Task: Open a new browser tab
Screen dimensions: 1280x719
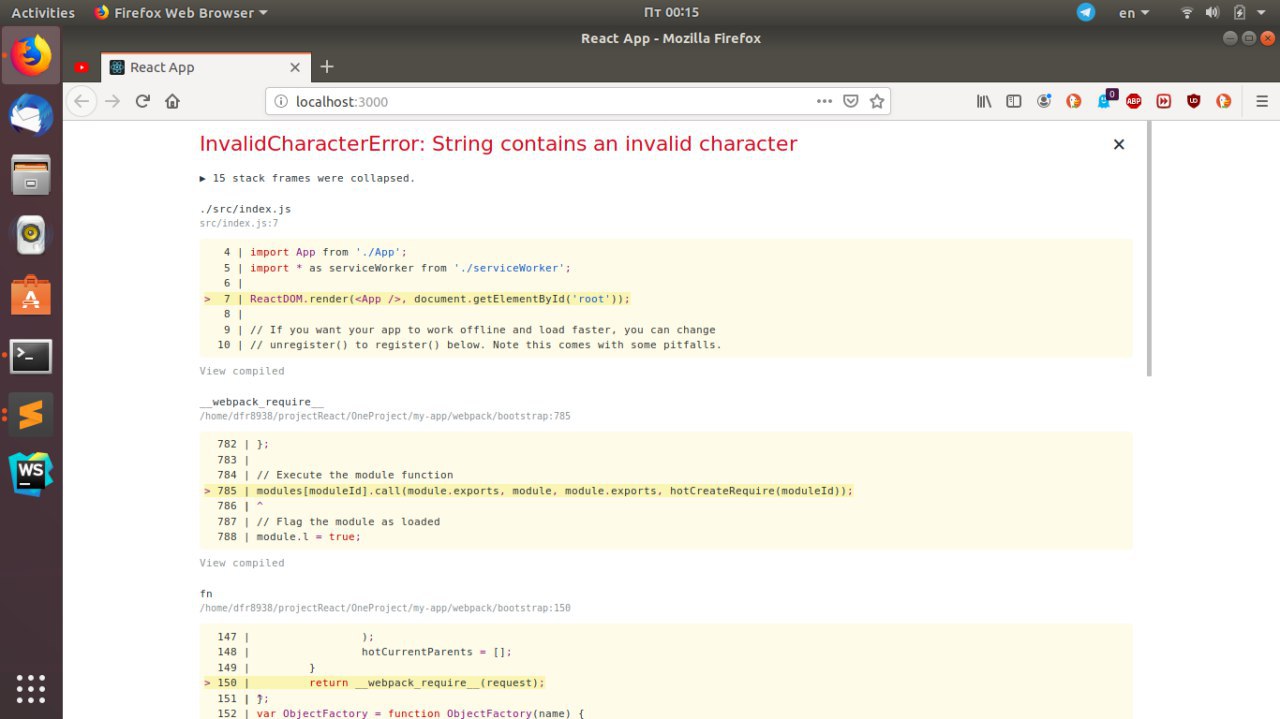Action: pos(327,67)
